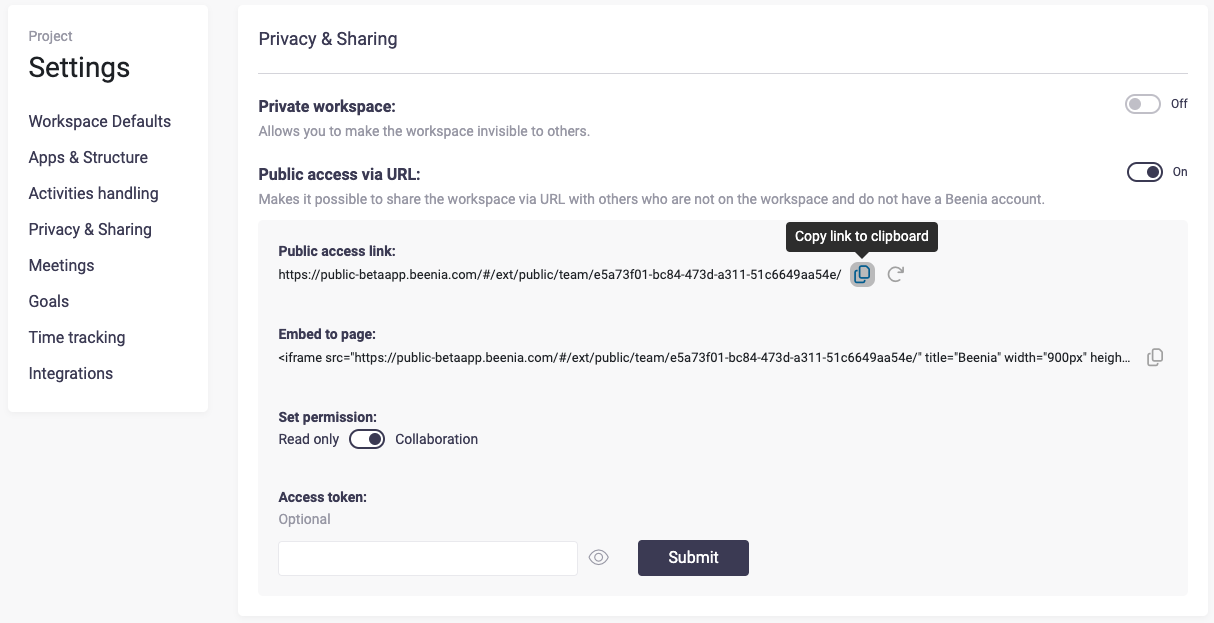
Task: Regenerate the public access link
Action: (896, 274)
